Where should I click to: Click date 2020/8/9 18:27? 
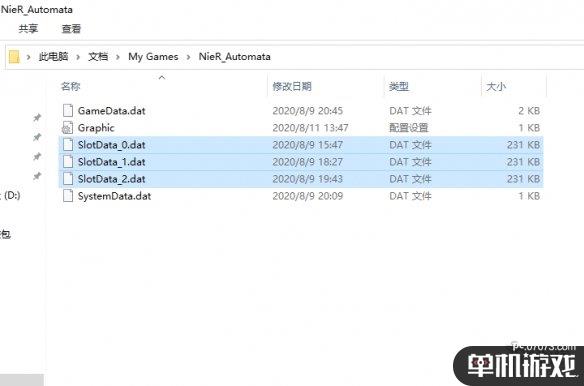coord(308,162)
